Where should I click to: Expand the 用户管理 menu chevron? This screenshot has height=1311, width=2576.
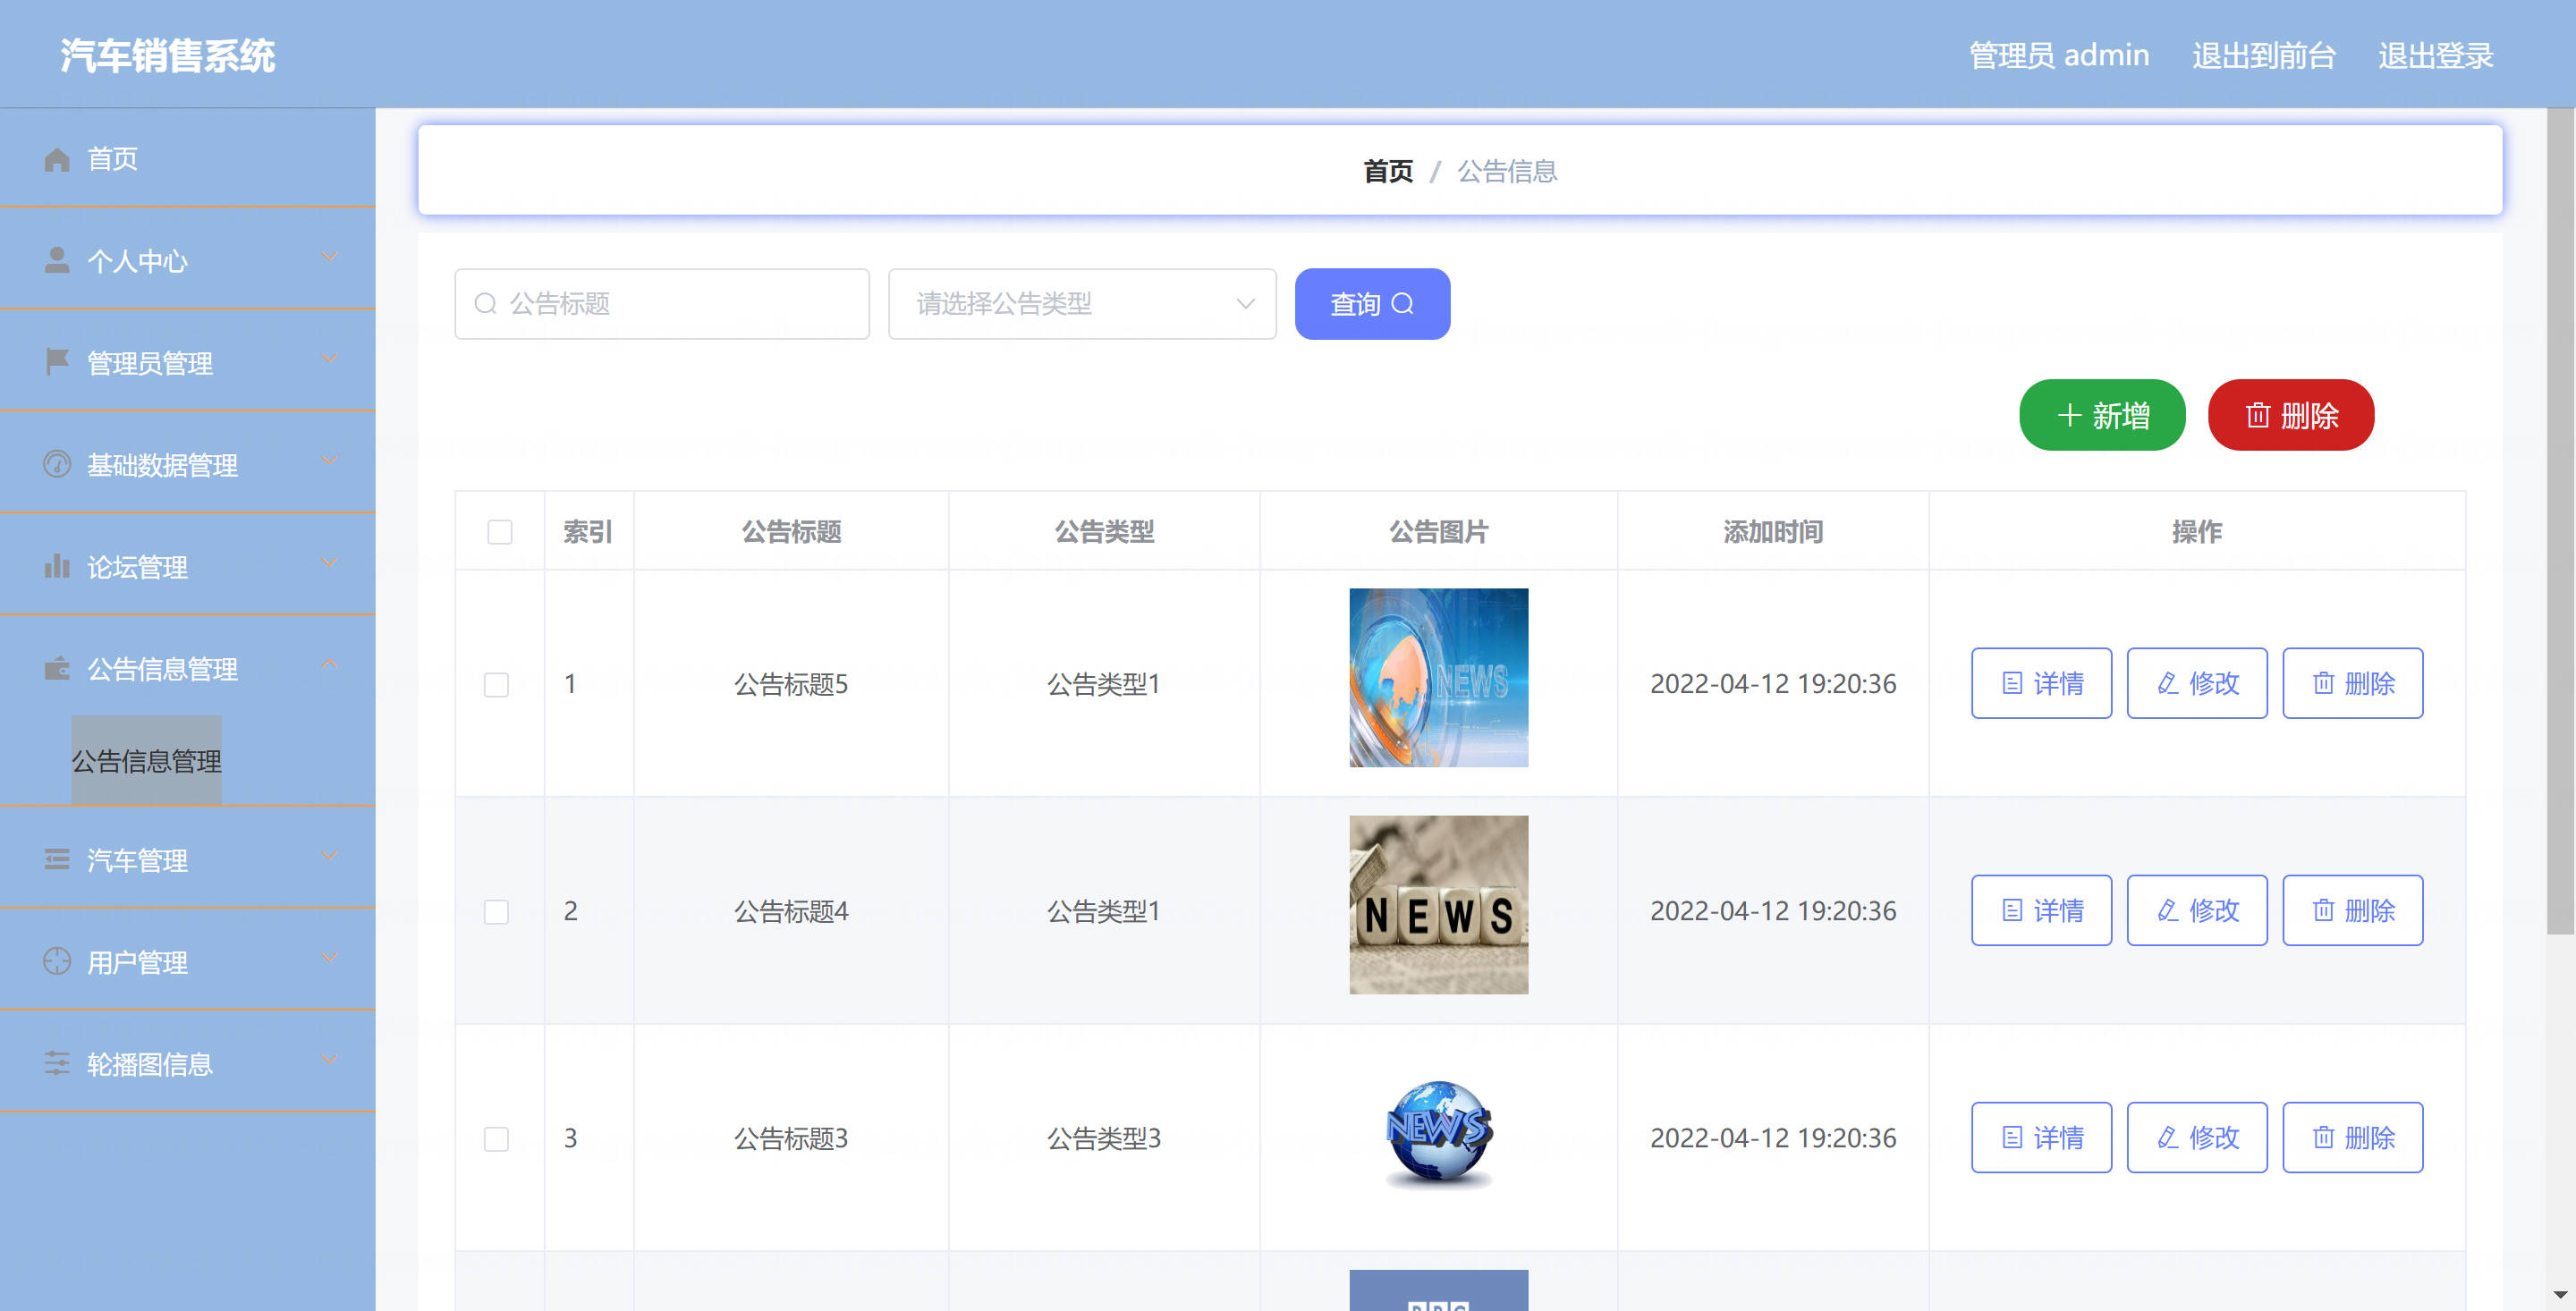[329, 959]
